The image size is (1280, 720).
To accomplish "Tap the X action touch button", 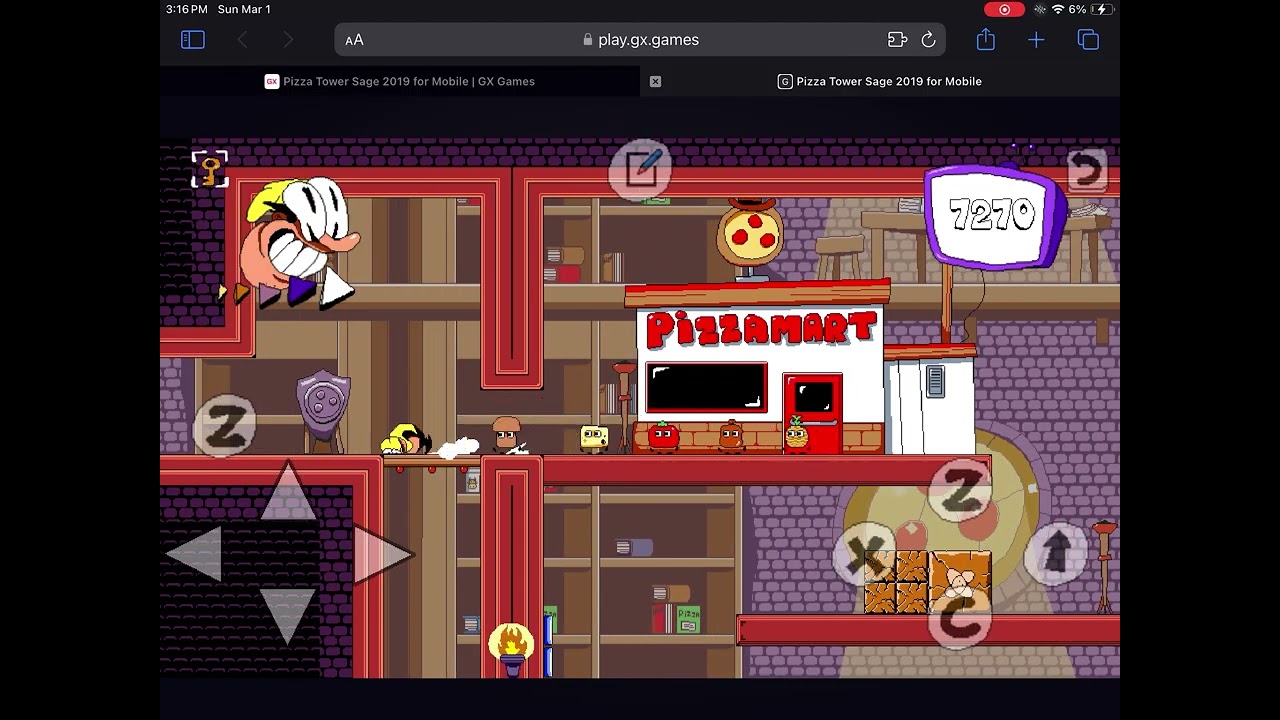I will (866, 553).
